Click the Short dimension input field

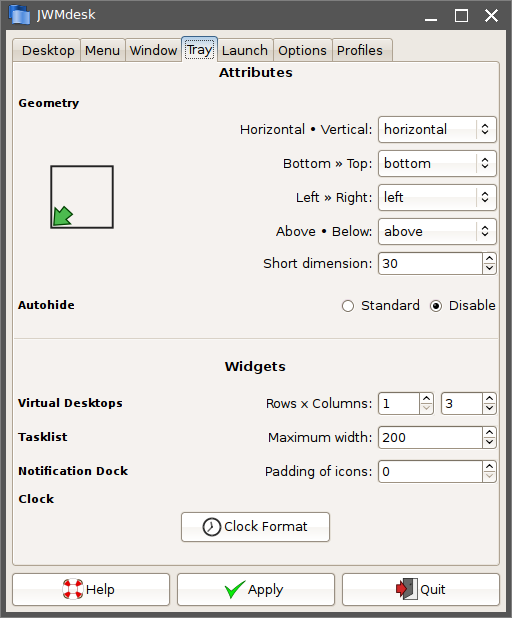tap(430, 263)
